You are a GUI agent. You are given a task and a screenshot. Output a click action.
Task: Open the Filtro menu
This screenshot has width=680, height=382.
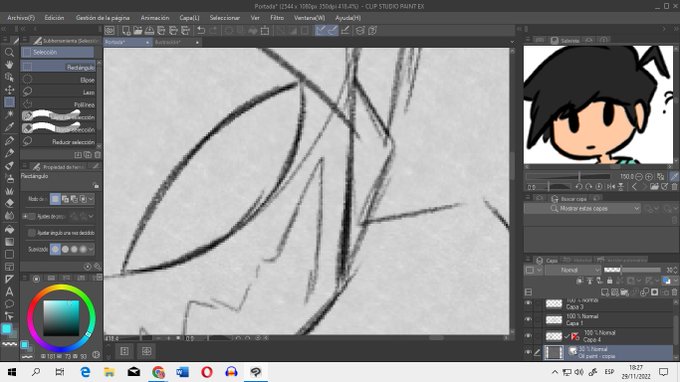(x=277, y=18)
